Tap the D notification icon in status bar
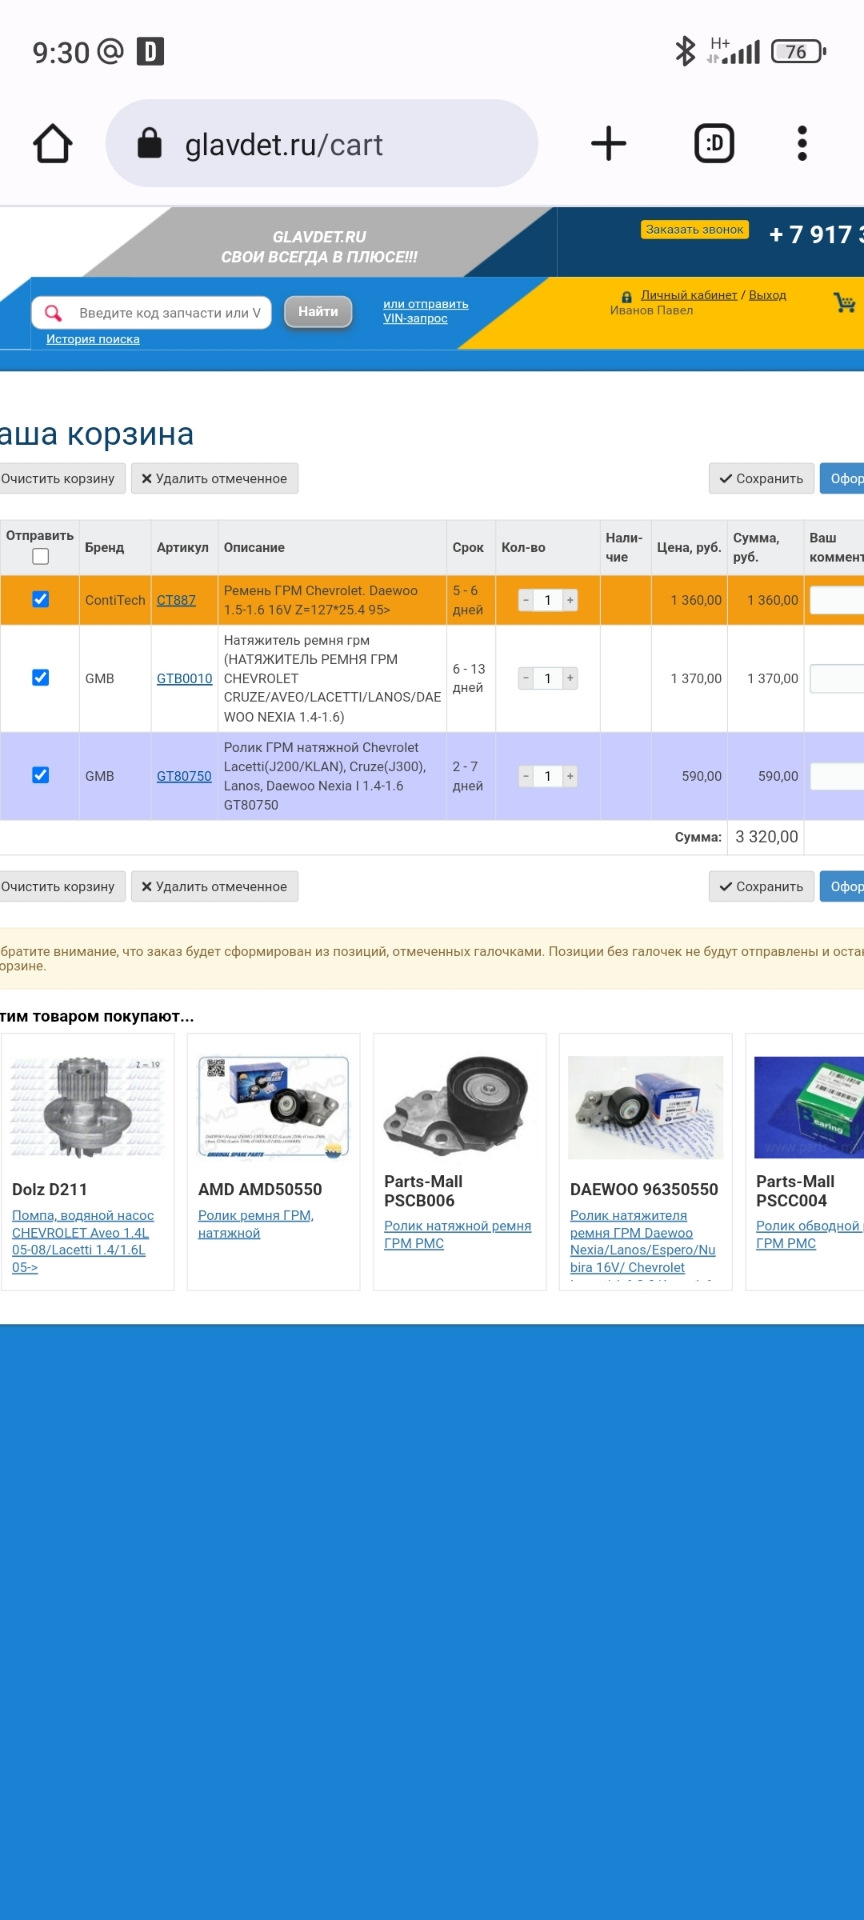 pyautogui.click(x=150, y=51)
